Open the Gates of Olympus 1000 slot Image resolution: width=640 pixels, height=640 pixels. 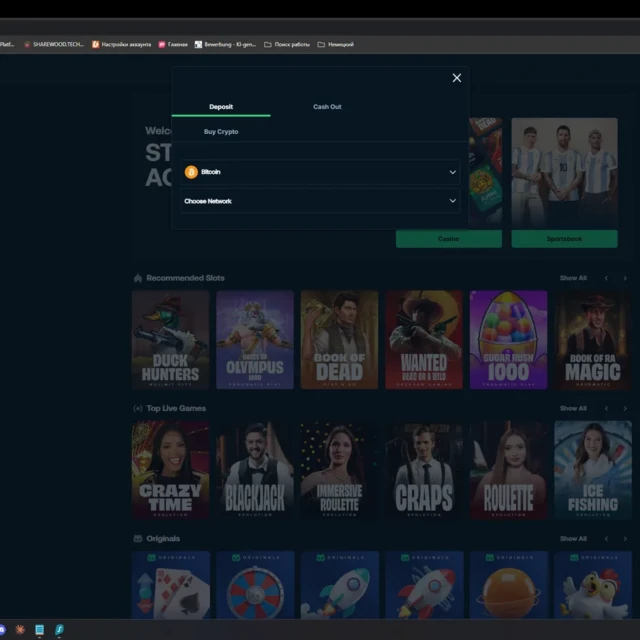pos(255,340)
